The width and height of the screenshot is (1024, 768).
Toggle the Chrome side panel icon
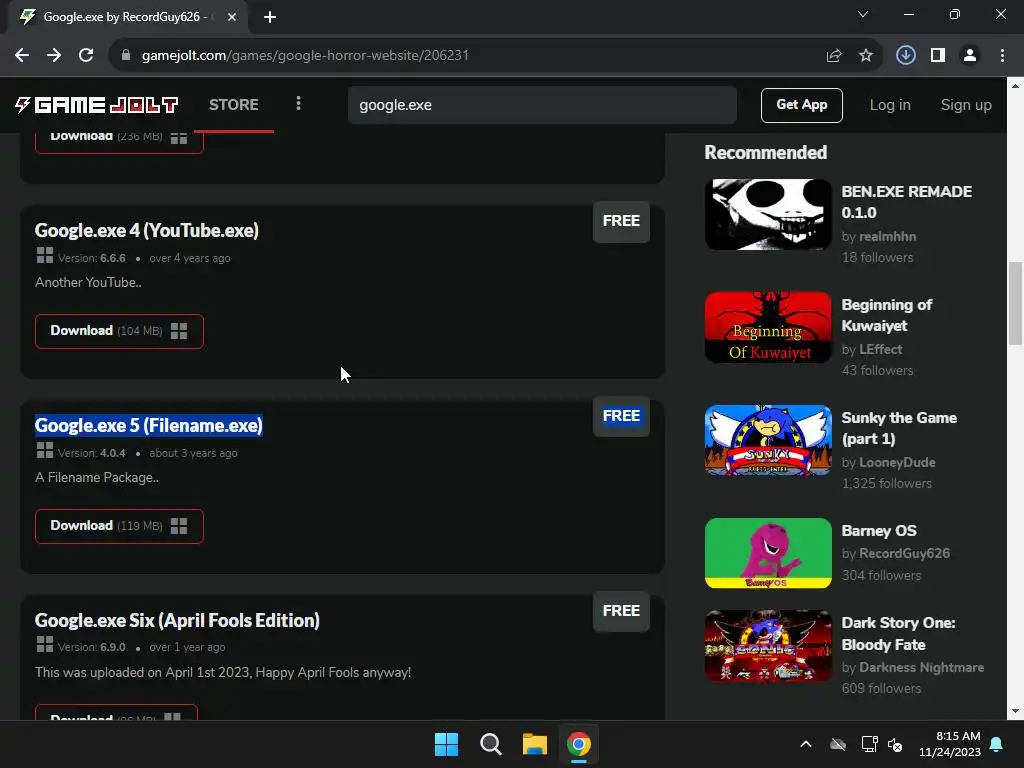point(938,56)
